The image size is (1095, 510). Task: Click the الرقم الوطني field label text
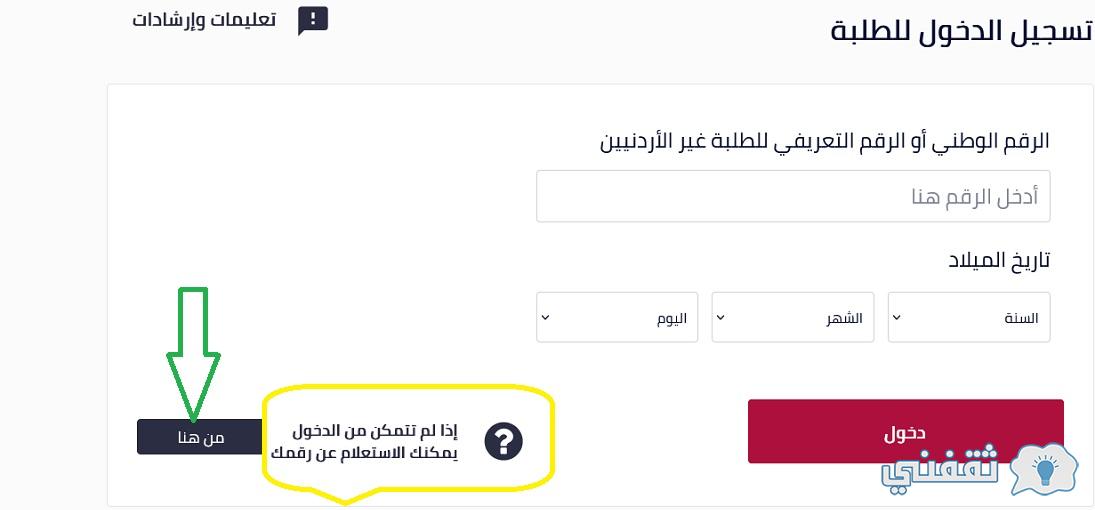[825, 141]
